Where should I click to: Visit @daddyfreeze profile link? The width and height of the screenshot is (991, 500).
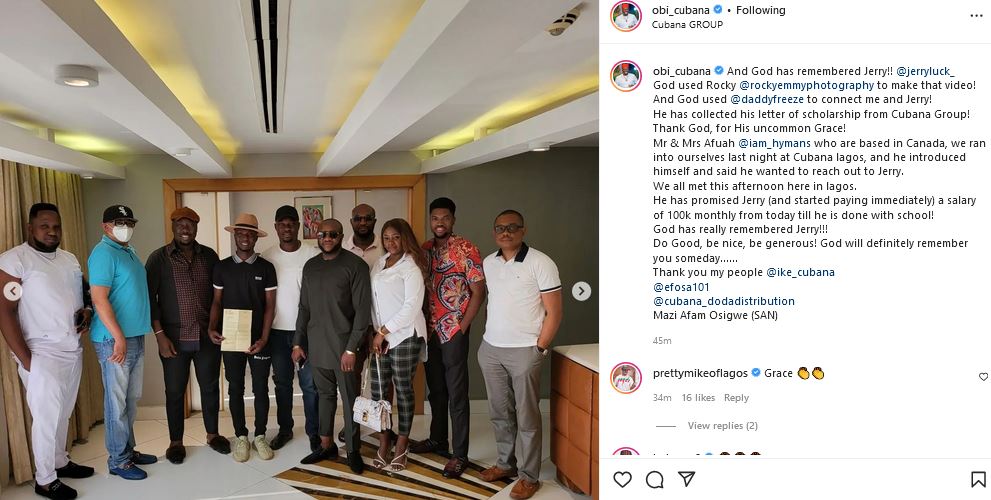[x=767, y=99]
